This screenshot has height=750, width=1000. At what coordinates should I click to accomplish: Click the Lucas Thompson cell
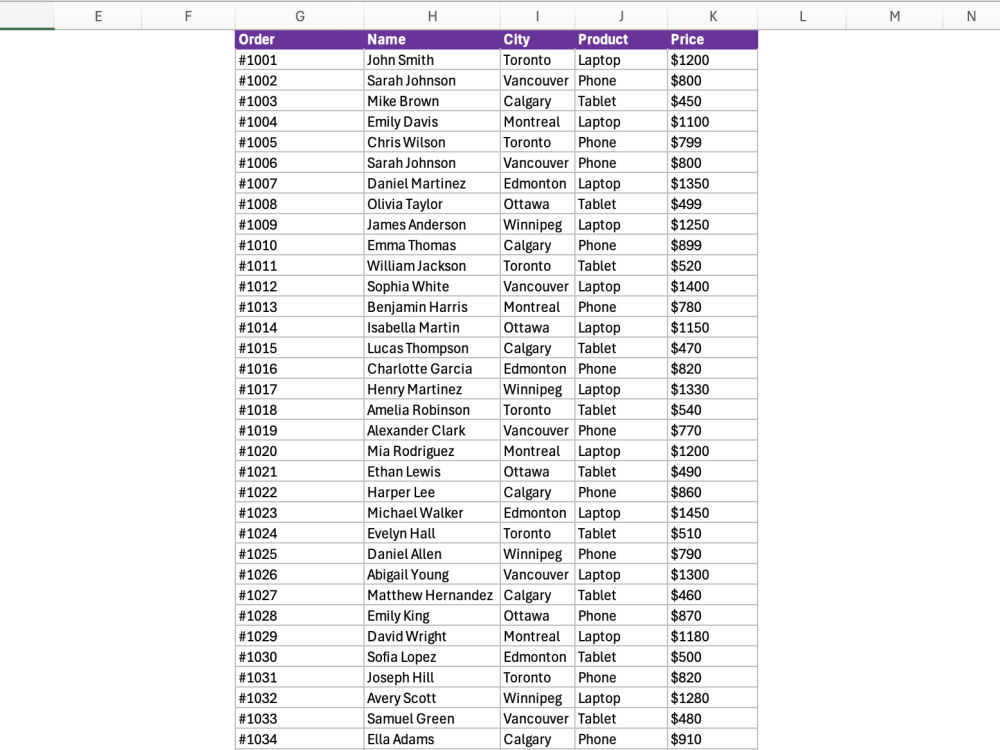[x=432, y=348]
